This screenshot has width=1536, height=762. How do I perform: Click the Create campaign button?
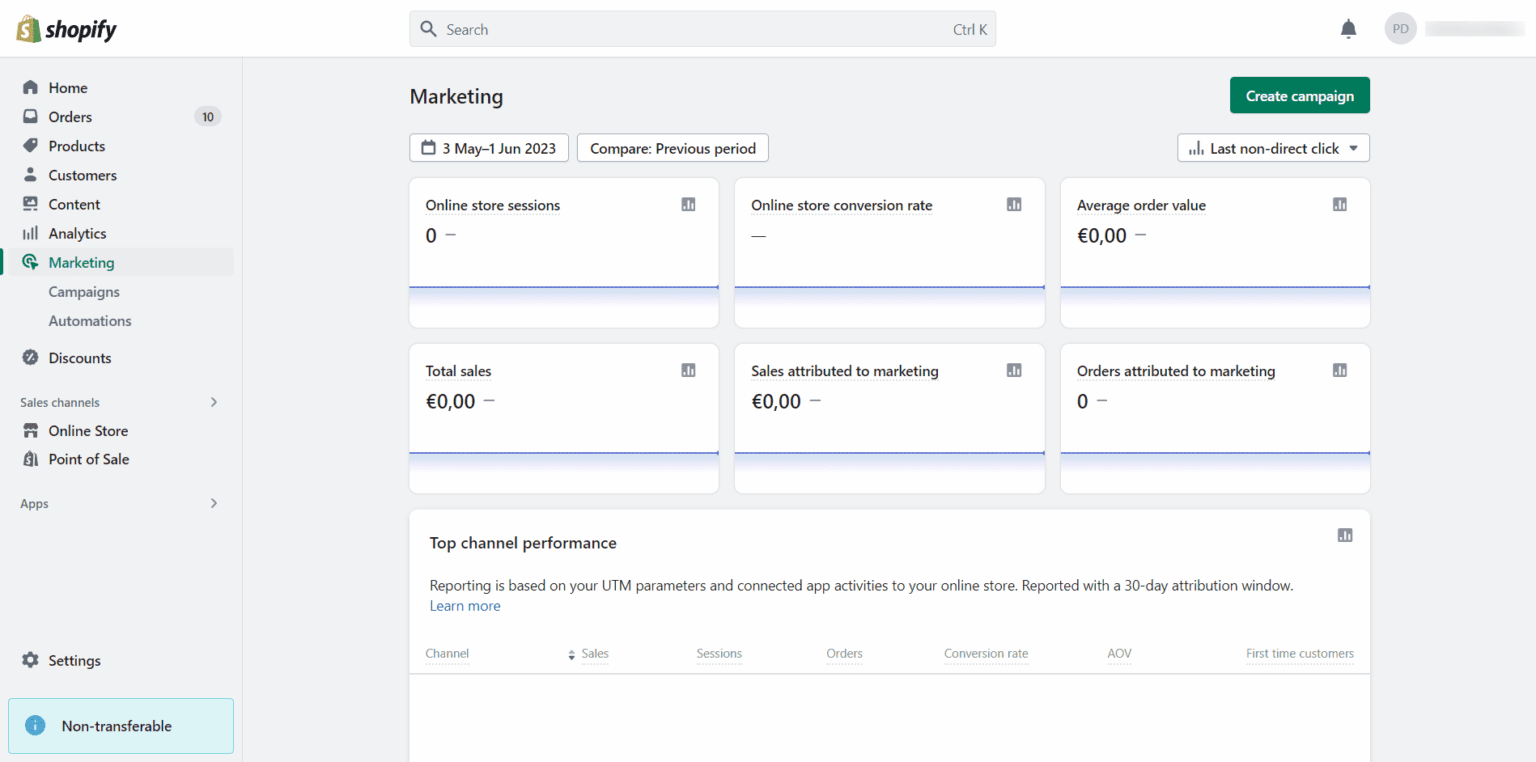1300,95
